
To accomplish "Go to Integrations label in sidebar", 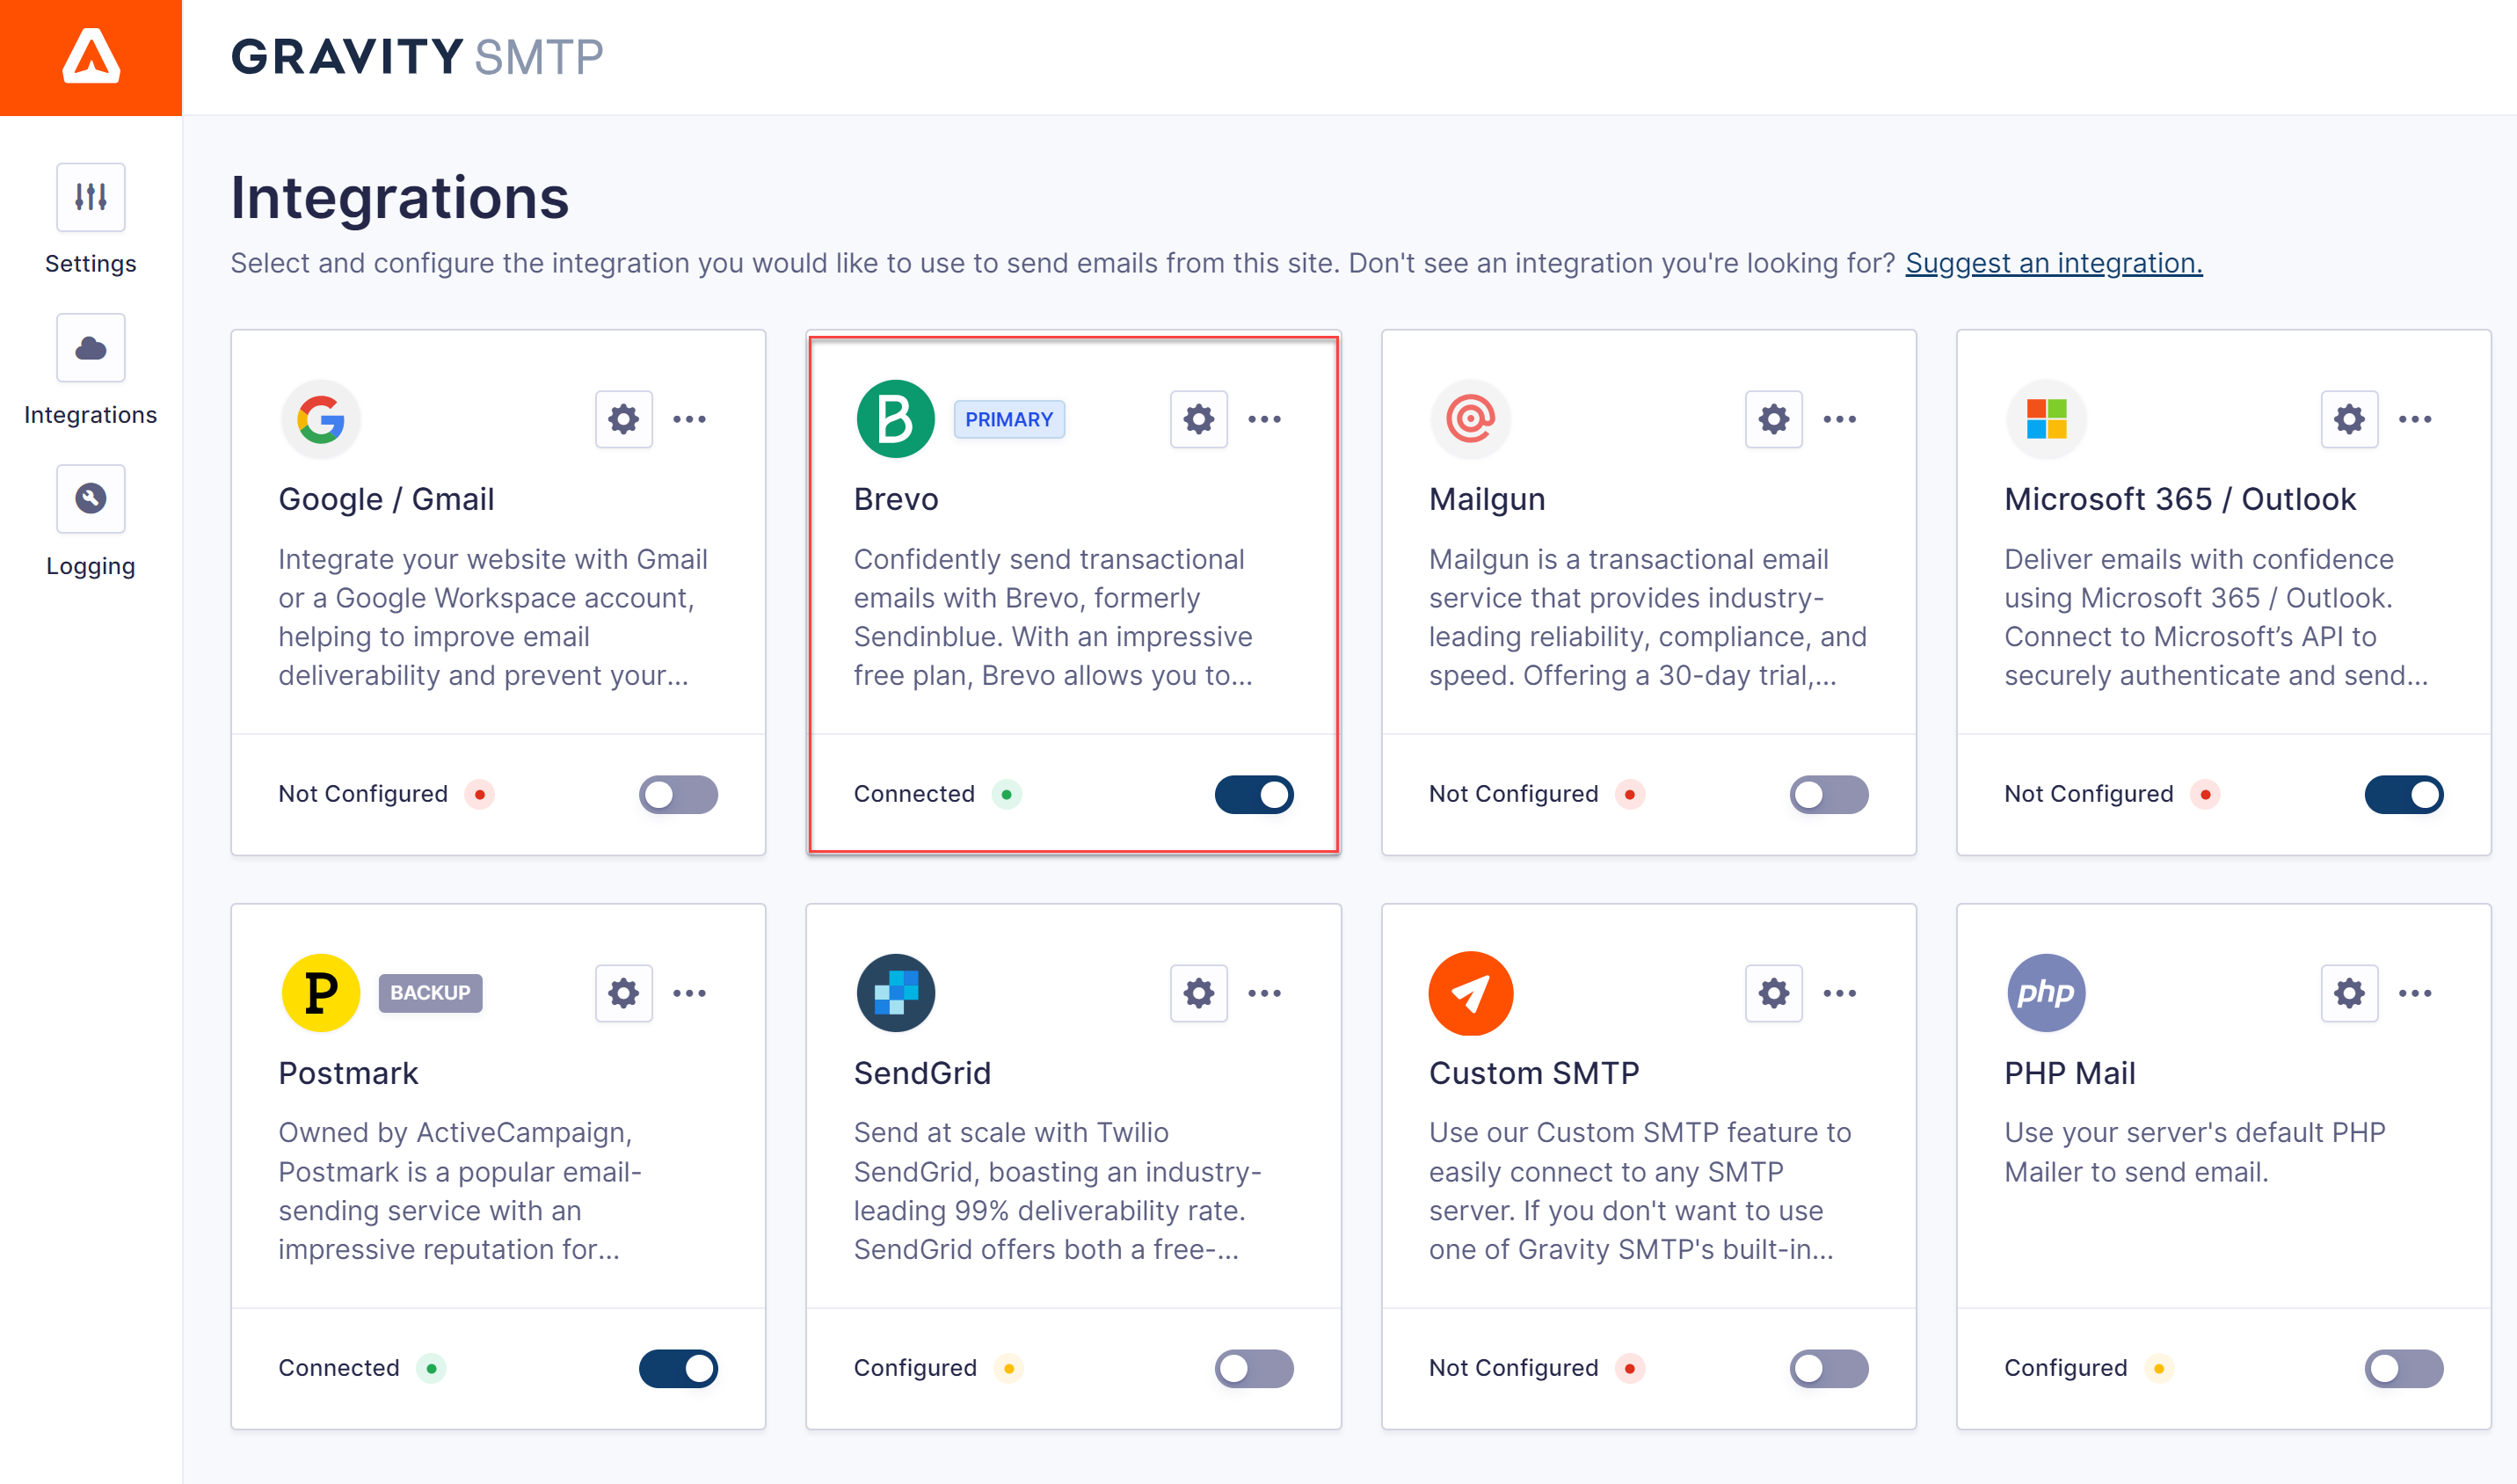I will point(91,415).
